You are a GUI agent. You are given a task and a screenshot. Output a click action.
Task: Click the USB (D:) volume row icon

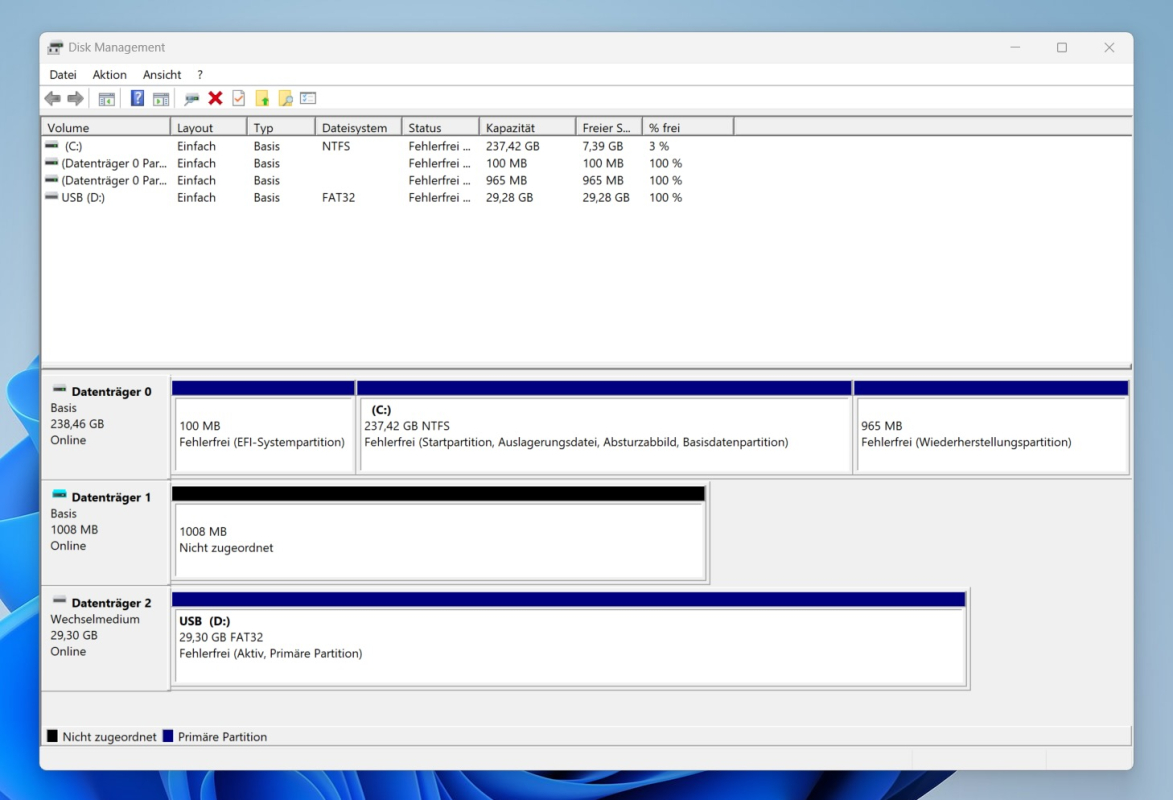(x=52, y=197)
